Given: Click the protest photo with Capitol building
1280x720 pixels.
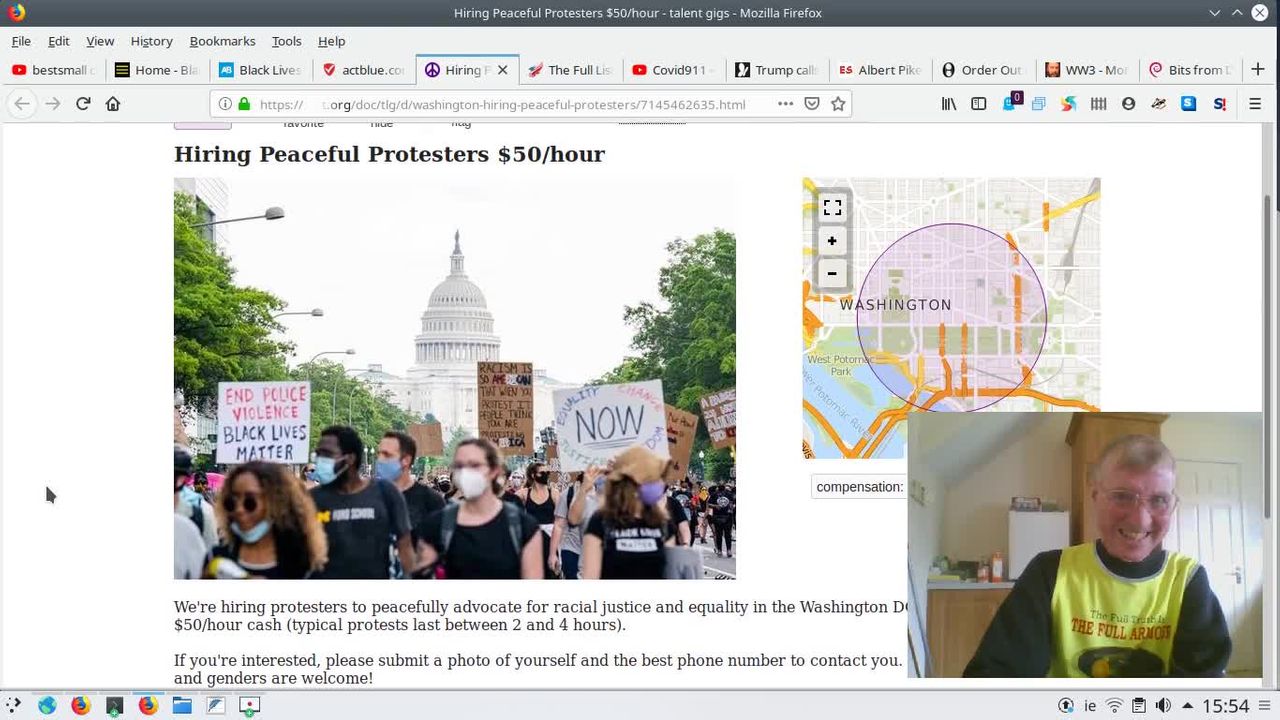Looking at the screenshot, I should (455, 379).
